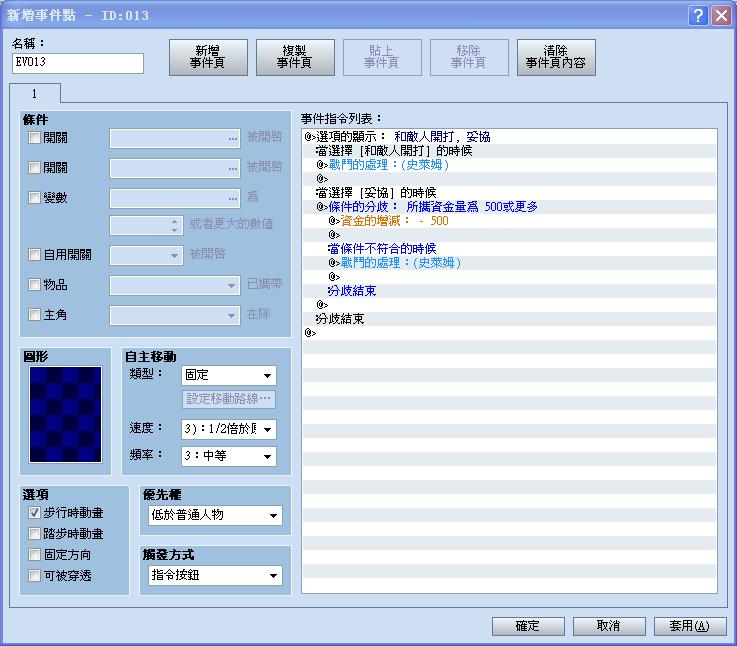
Task: Open the 物品 dropdown
Action: click(175, 285)
